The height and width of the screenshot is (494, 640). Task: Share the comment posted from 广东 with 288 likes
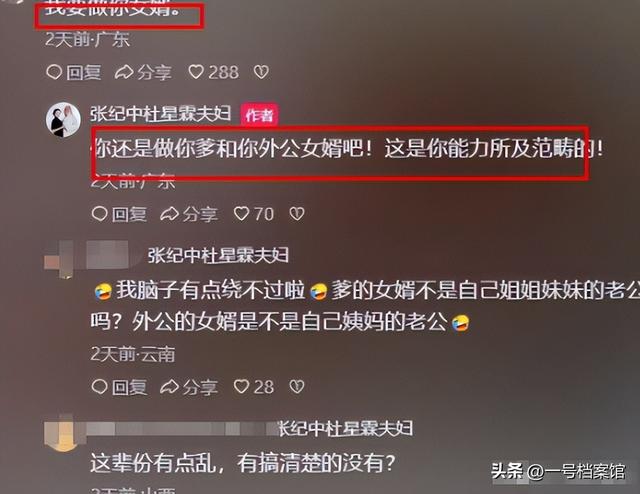tap(143, 73)
